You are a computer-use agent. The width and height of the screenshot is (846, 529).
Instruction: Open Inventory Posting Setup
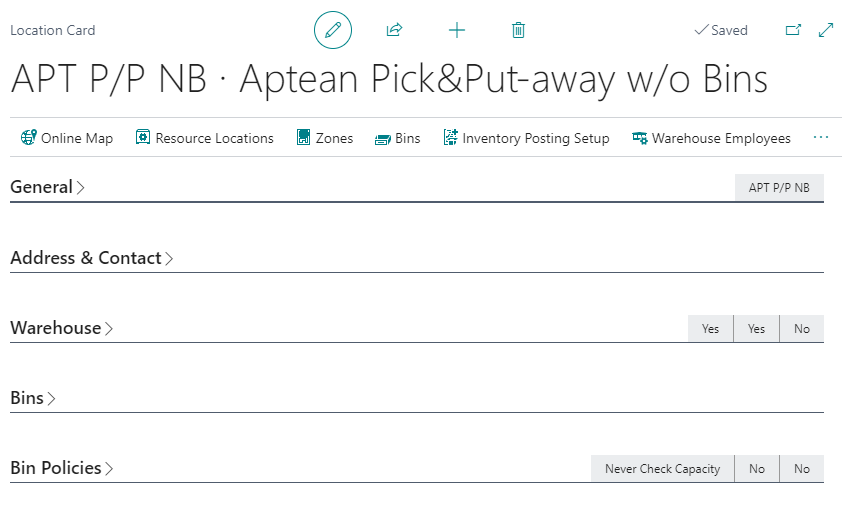tap(526, 138)
